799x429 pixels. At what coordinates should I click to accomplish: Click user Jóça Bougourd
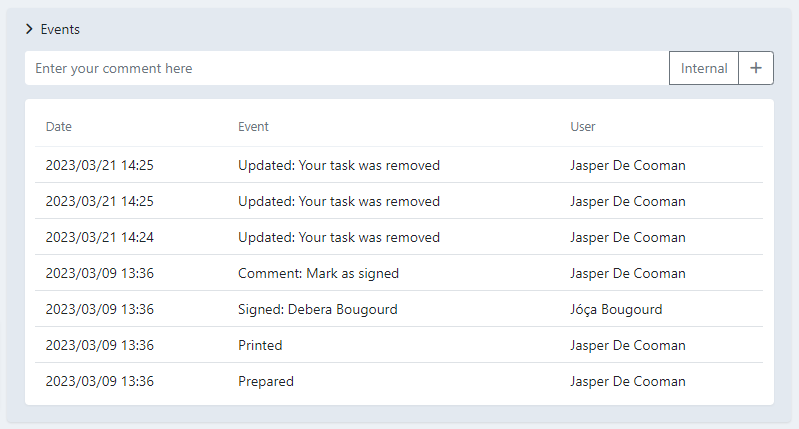pos(615,309)
